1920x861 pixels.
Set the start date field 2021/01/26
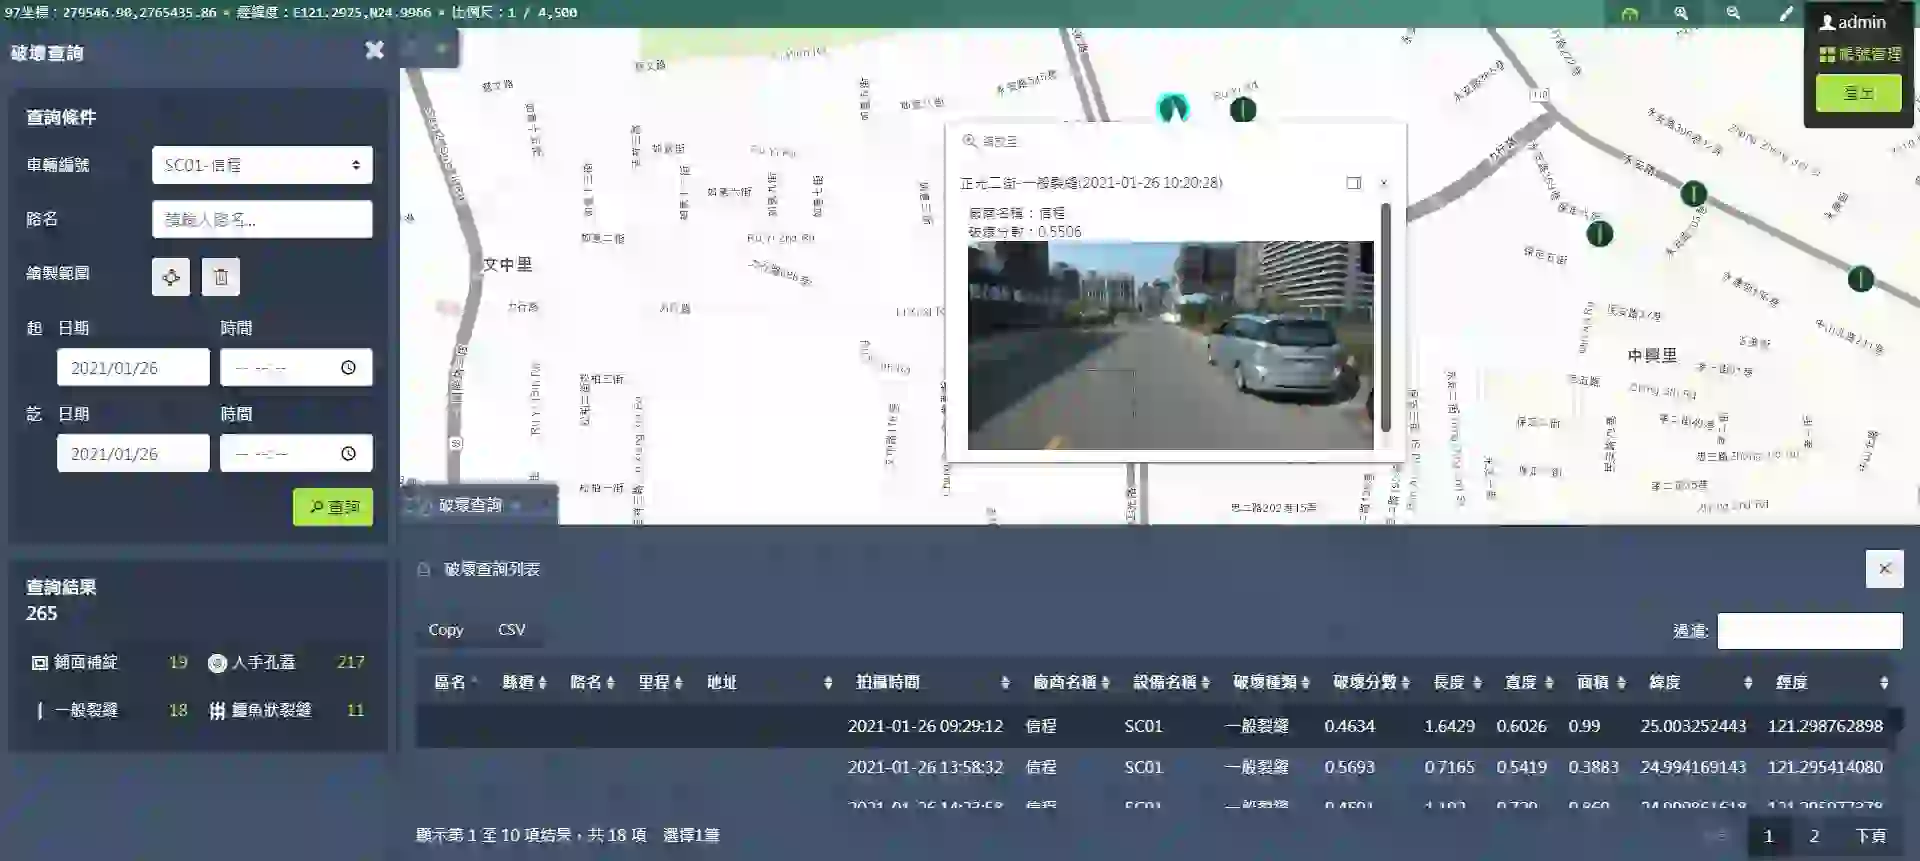point(133,368)
